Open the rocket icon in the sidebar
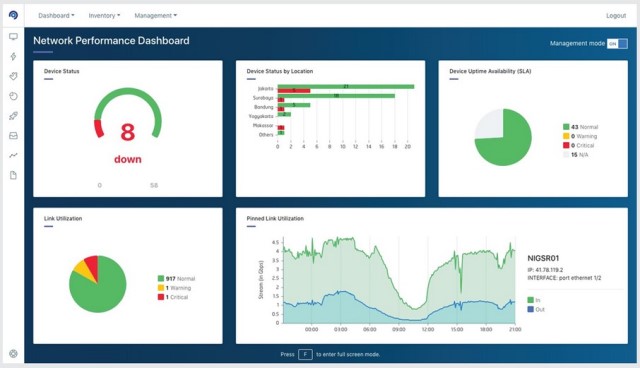Screen dimensions: 640x368 (13, 116)
